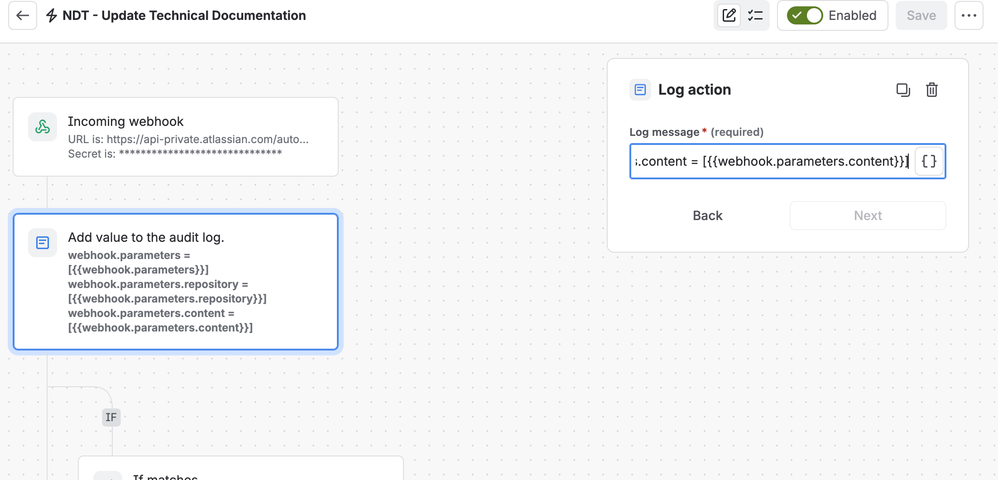998x480 pixels.
Task: Click the Secret is masked text
Action: click(175, 153)
